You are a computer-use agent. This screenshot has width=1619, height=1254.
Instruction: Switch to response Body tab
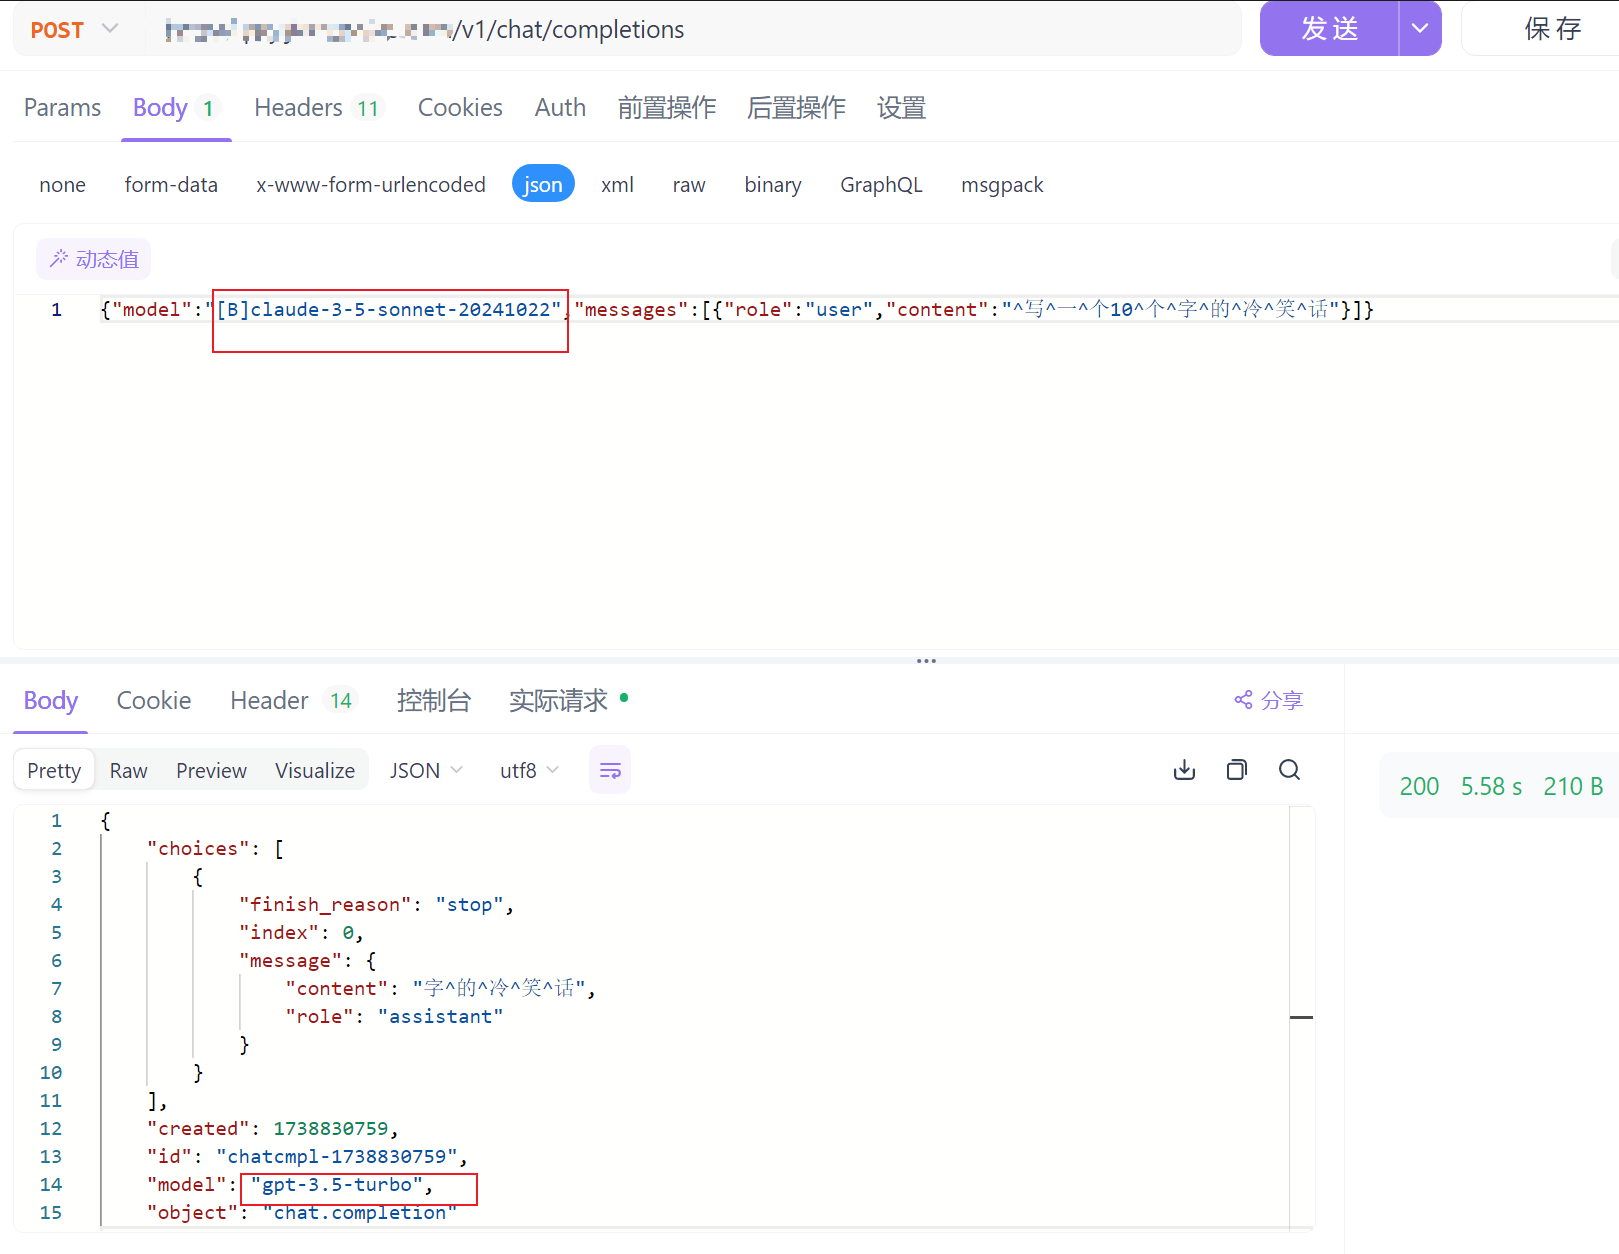(x=51, y=700)
